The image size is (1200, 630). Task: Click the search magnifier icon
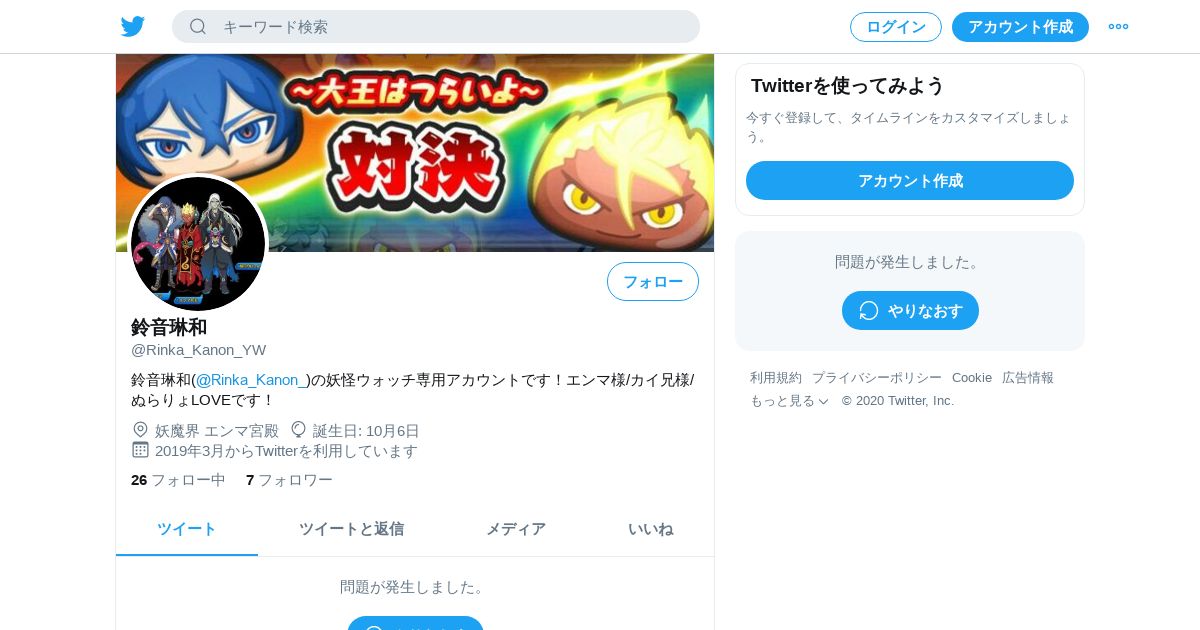click(x=198, y=26)
